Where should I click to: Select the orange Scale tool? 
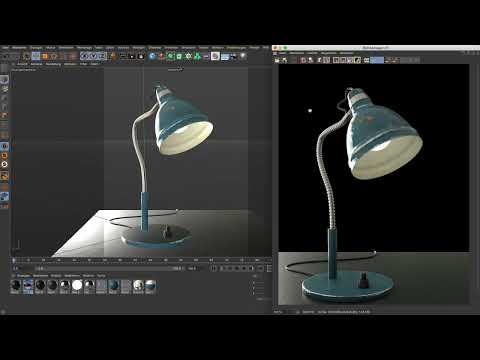point(45,56)
